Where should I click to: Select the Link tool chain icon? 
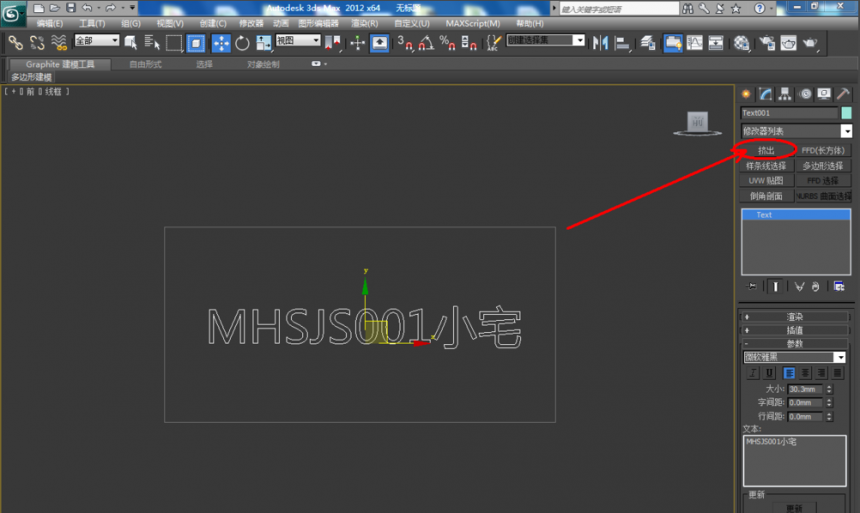click(15, 43)
